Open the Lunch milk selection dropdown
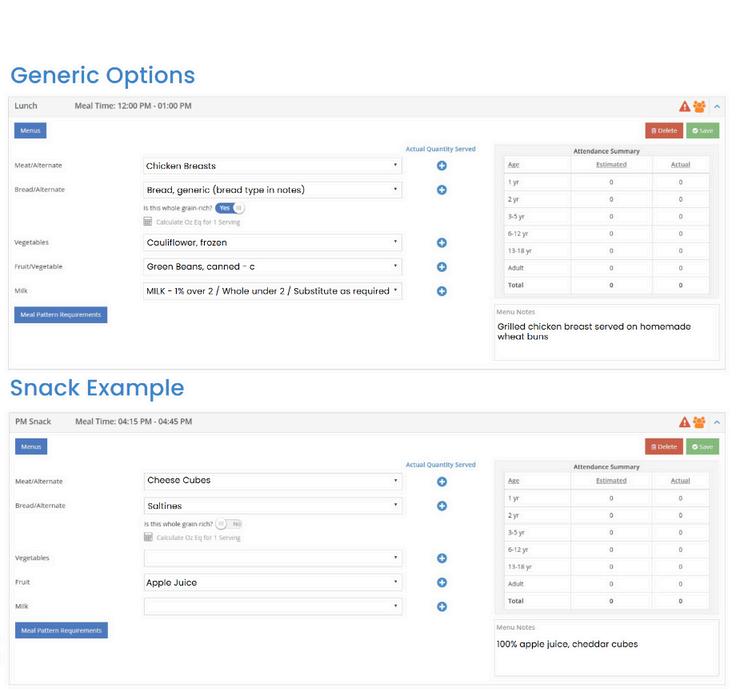The image size is (744, 692). (x=273, y=291)
